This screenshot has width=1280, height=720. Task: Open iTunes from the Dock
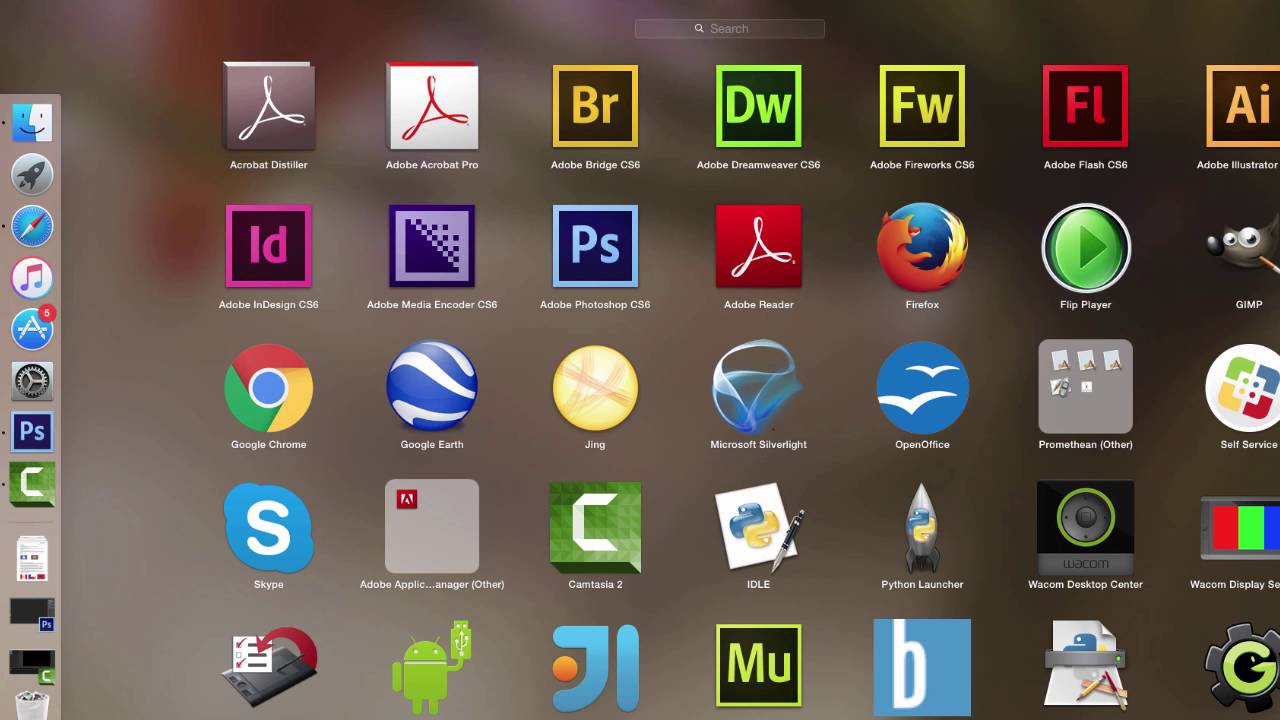coord(32,278)
